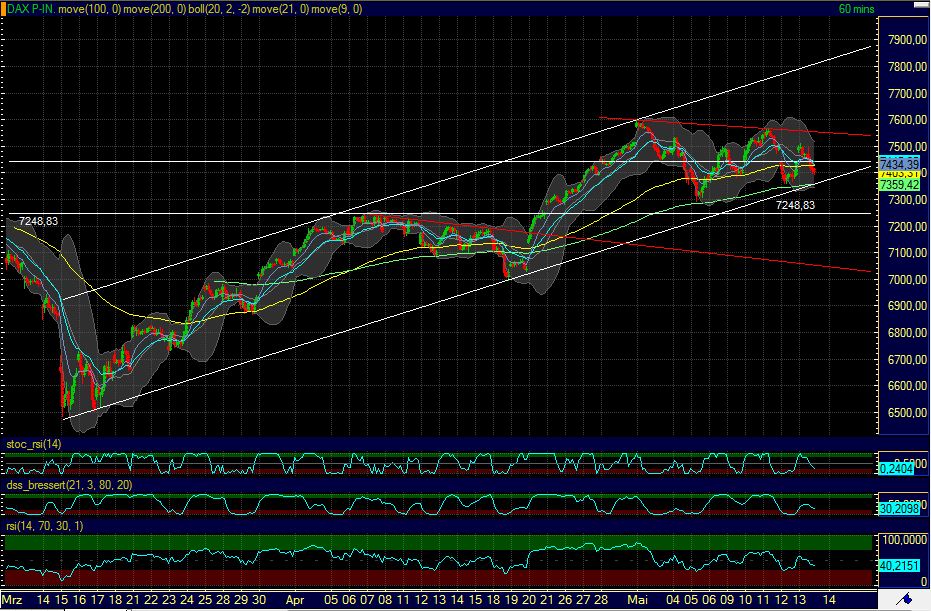Click the 7600,00 price axis label
The image size is (931, 611).
coord(907,120)
